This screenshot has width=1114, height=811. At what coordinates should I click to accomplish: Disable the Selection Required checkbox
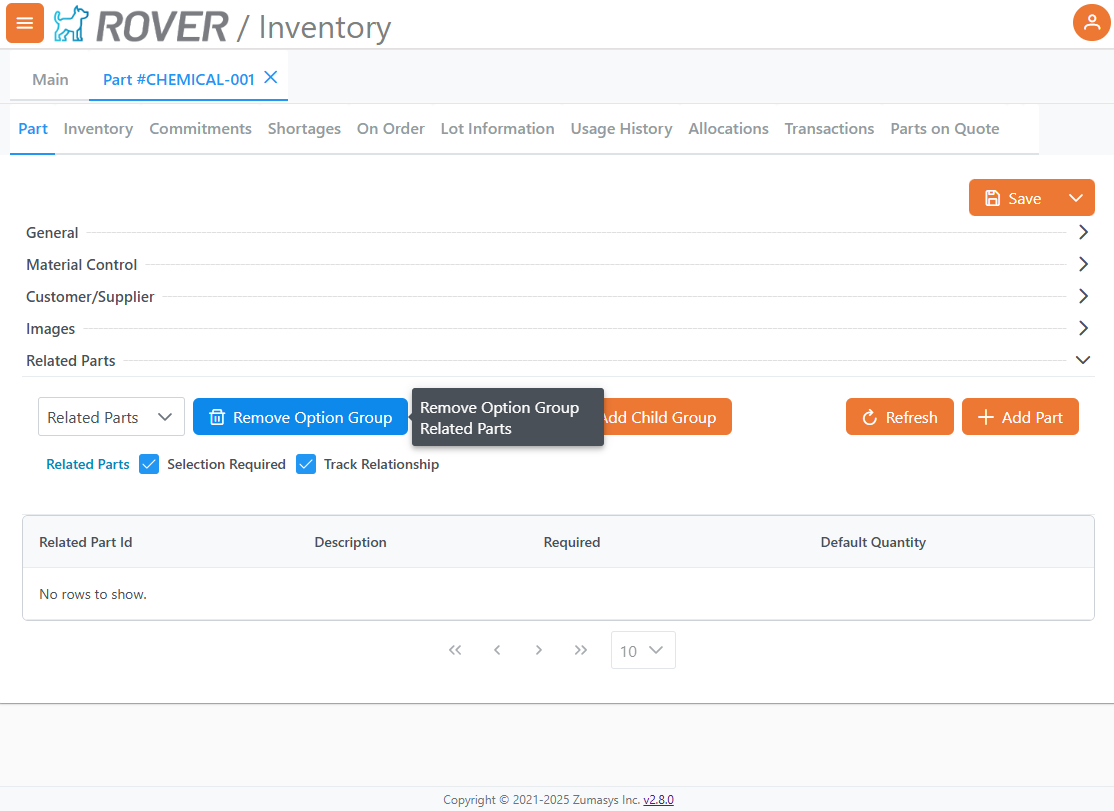coord(149,464)
